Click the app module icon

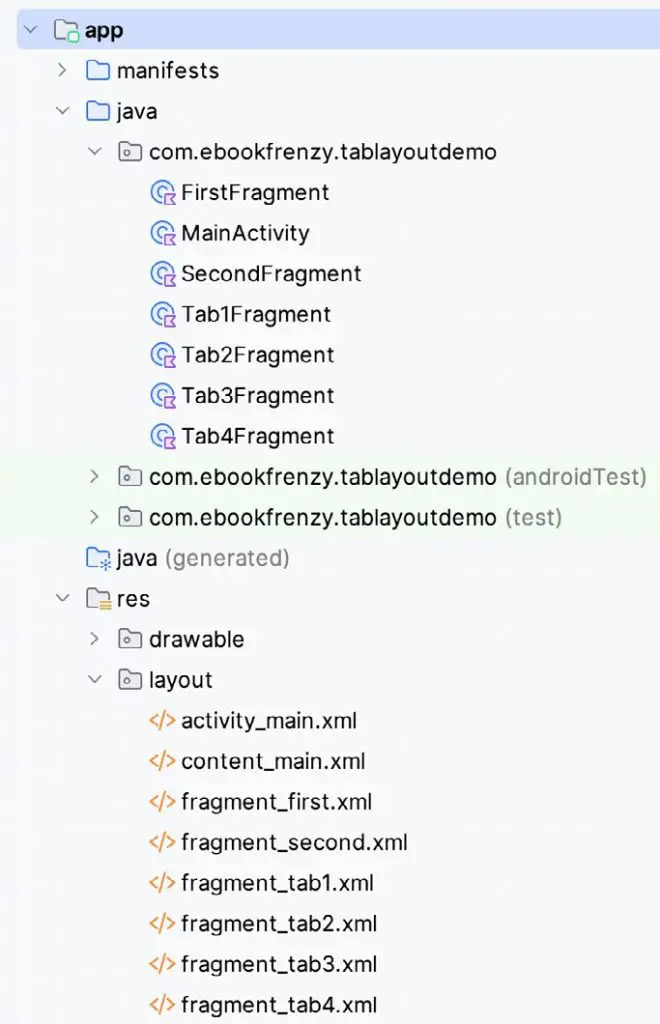point(62,29)
